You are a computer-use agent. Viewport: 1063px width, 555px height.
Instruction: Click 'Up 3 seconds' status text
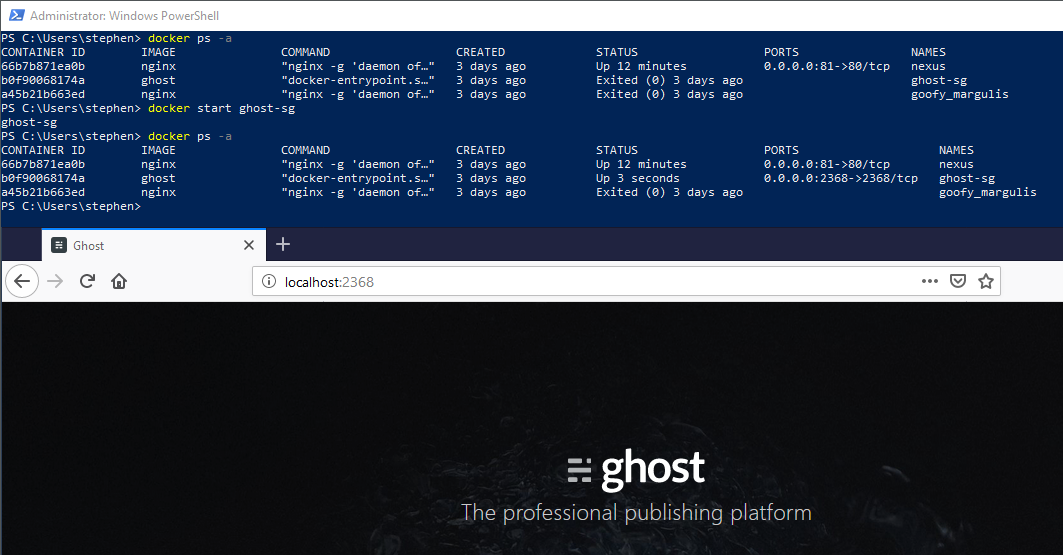[637, 178]
